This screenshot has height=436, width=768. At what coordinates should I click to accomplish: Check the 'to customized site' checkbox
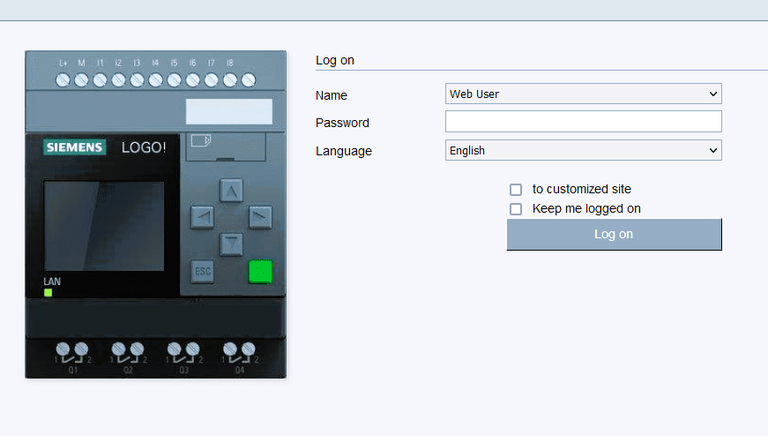coord(515,190)
